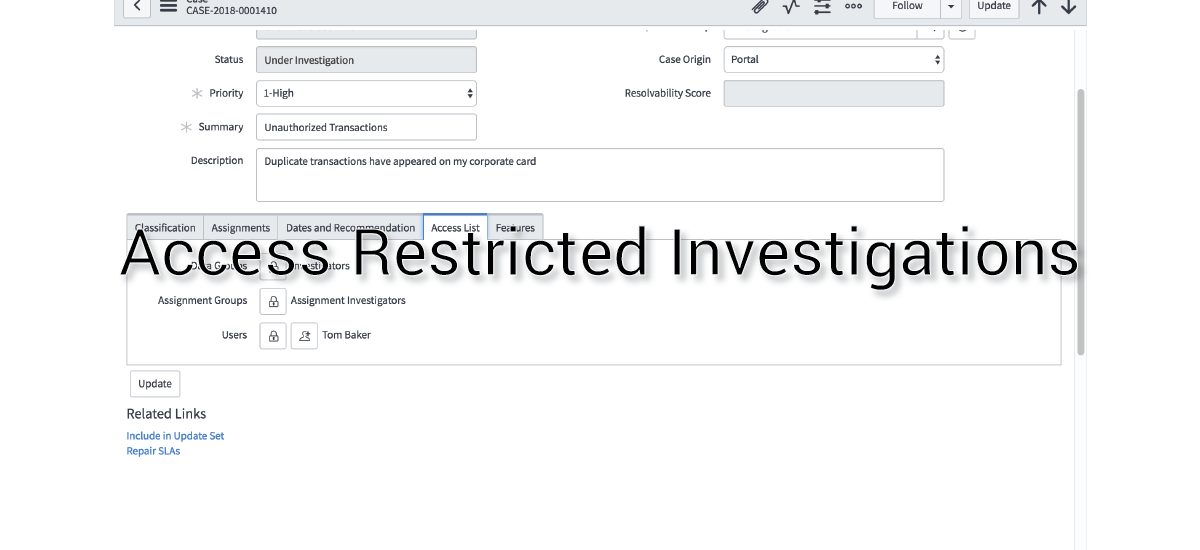
Task: Click the Follow button
Action: coord(907,7)
